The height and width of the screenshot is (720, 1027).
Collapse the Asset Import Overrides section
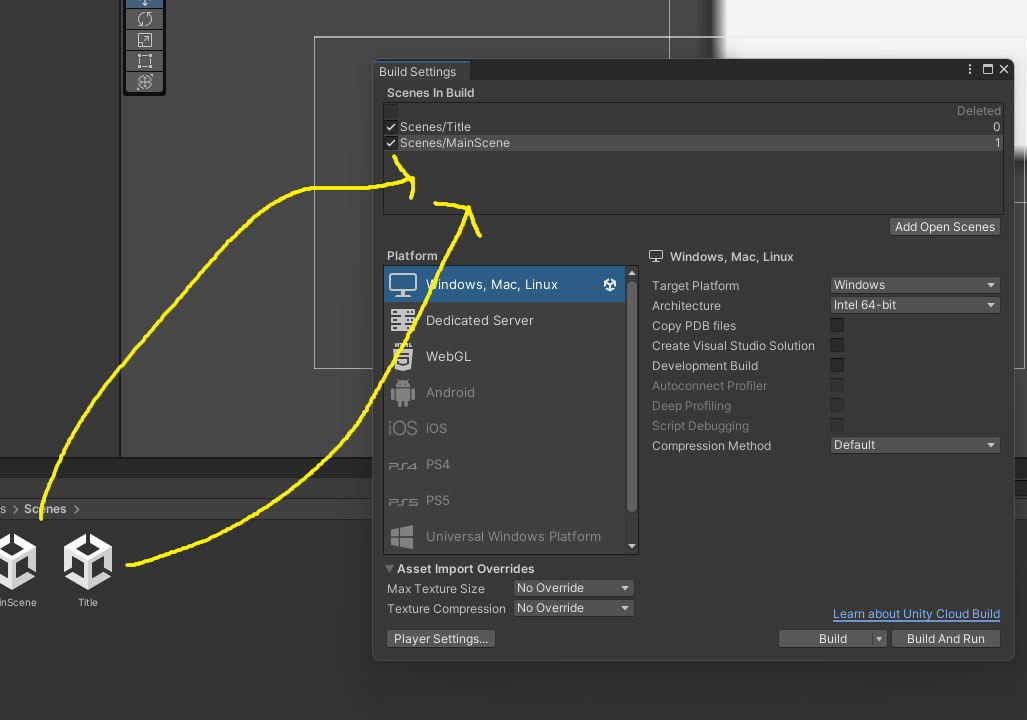coord(389,569)
